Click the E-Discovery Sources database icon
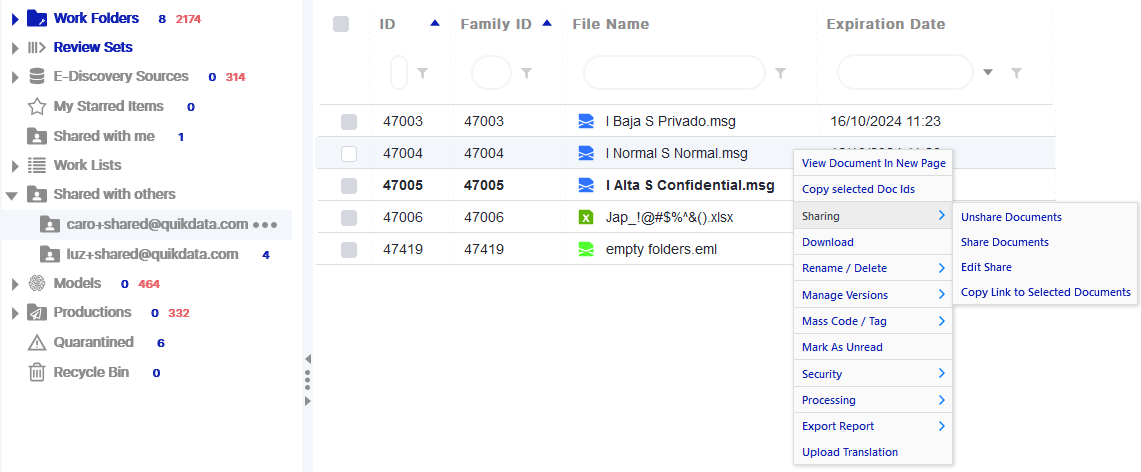The height and width of the screenshot is (472, 1141). coord(36,76)
